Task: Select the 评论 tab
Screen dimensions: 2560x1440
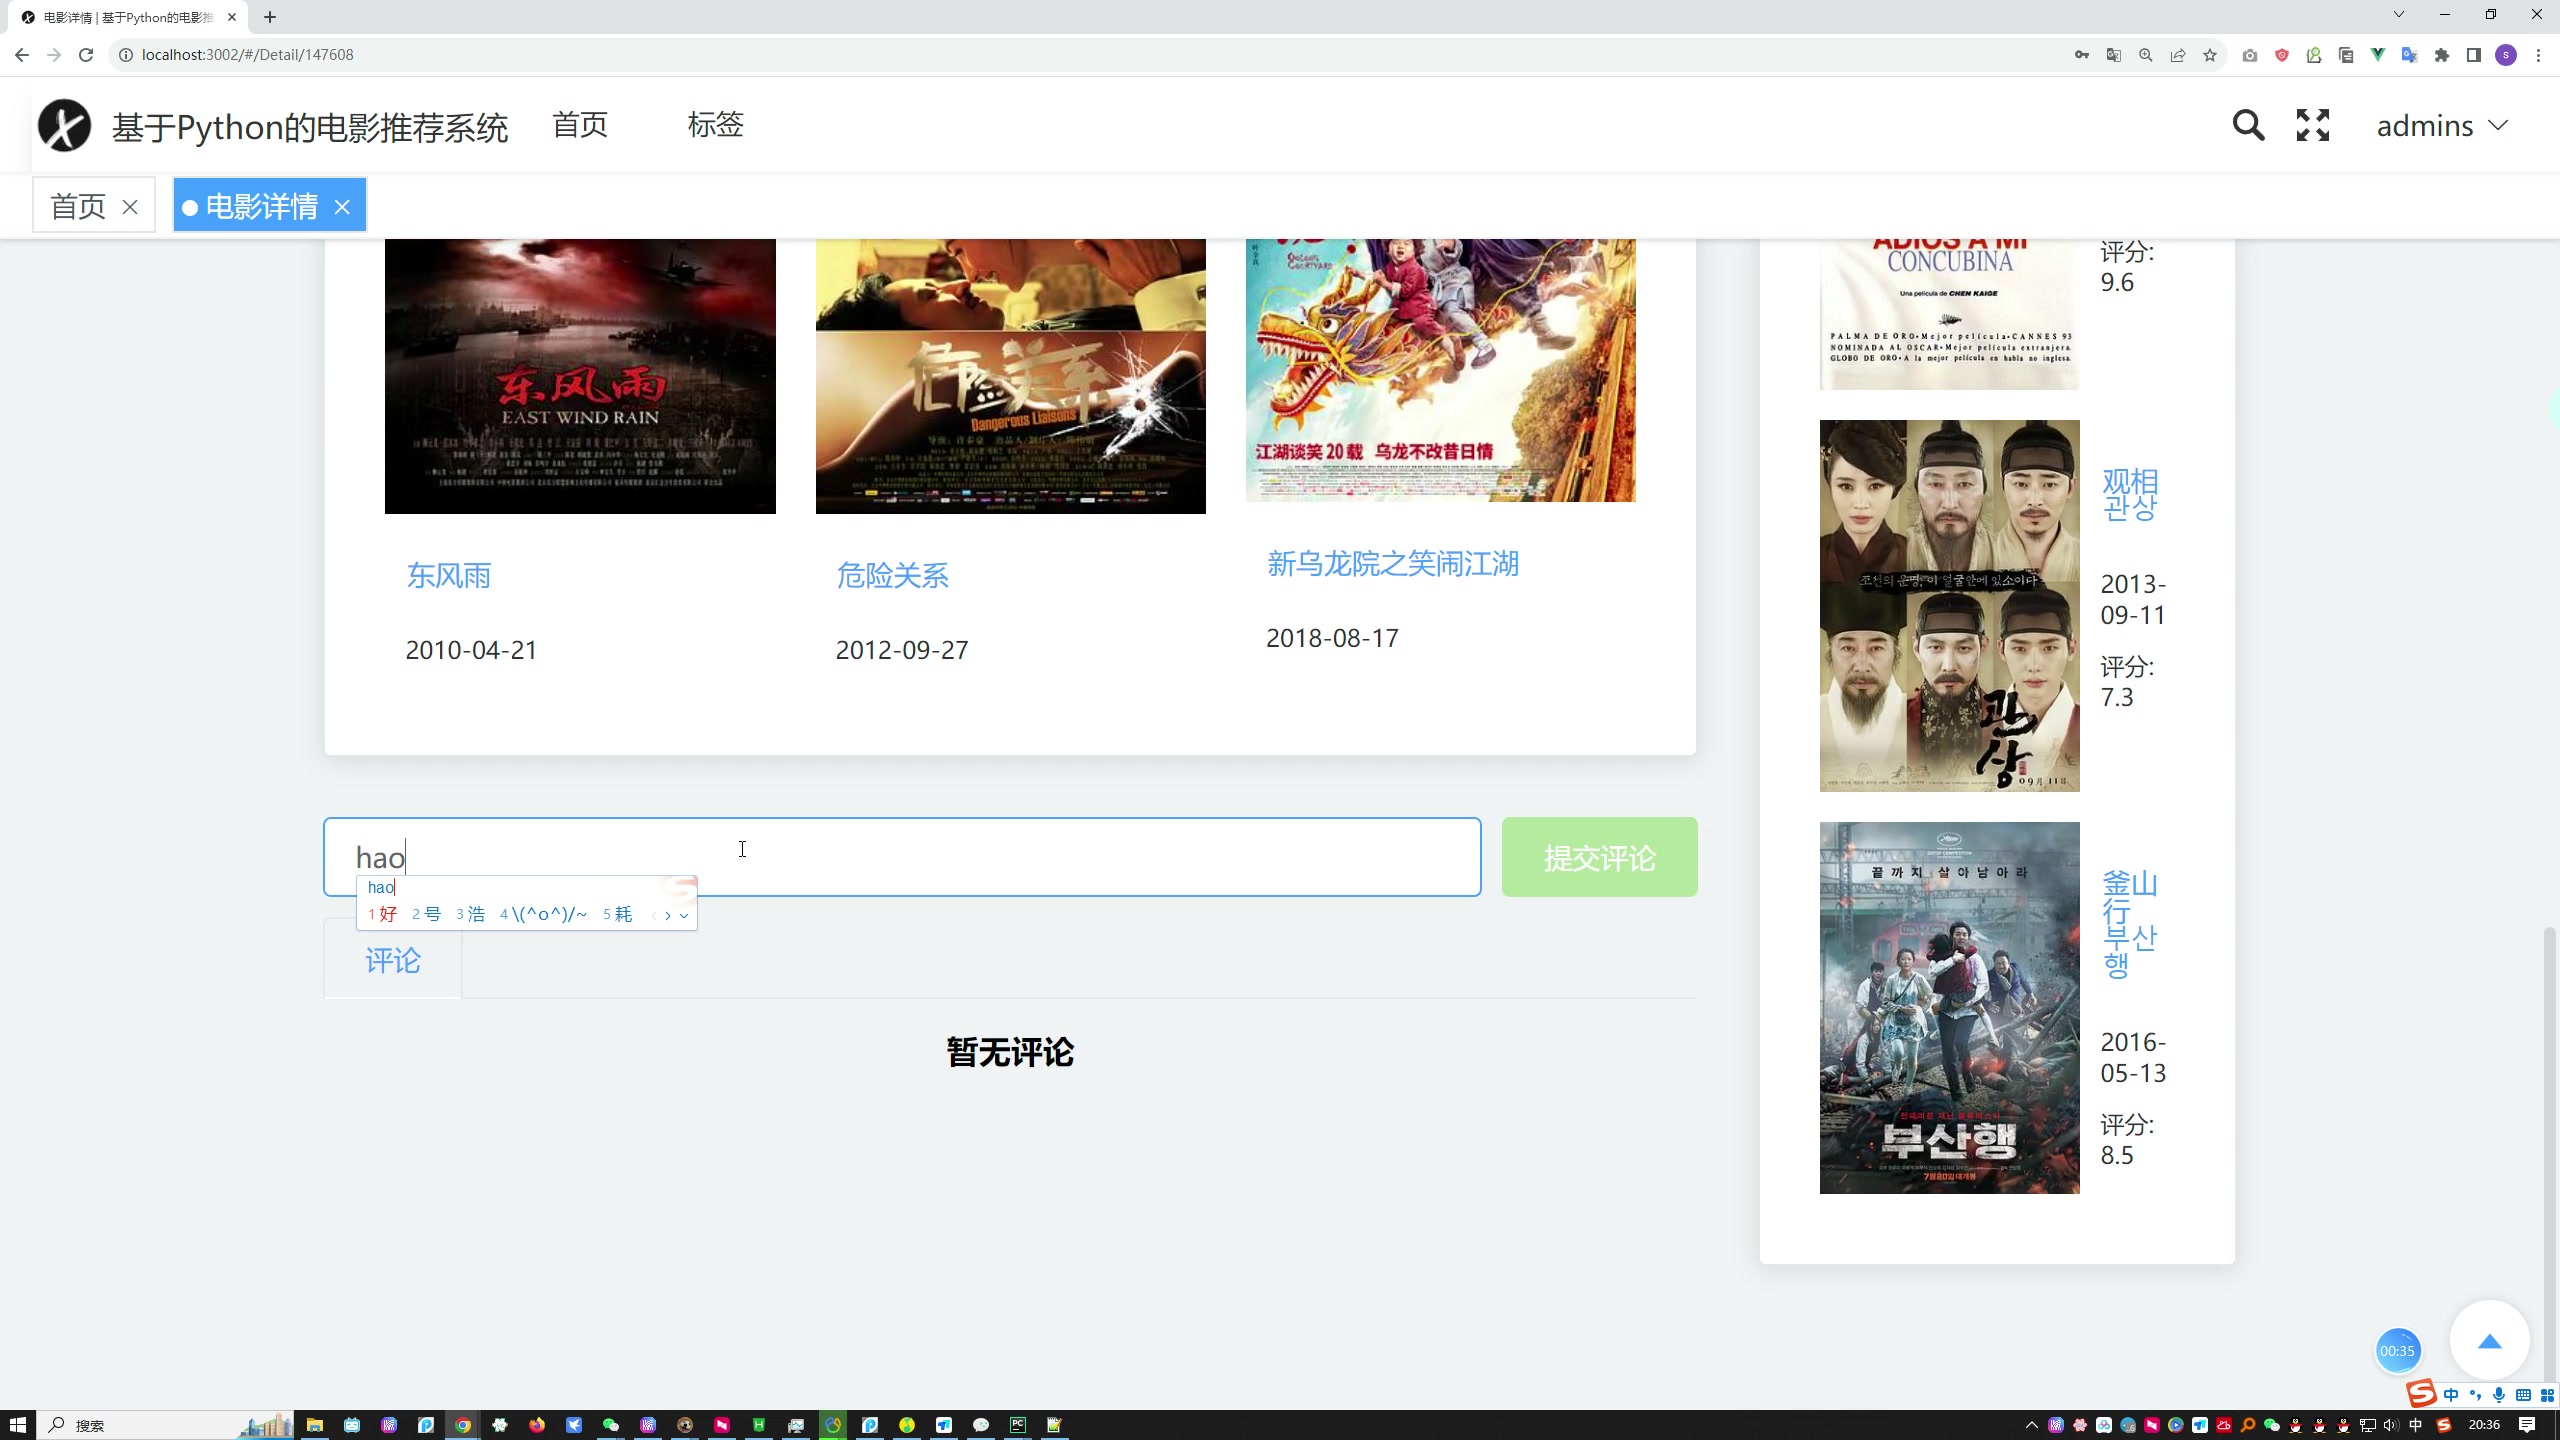Action: point(393,960)
